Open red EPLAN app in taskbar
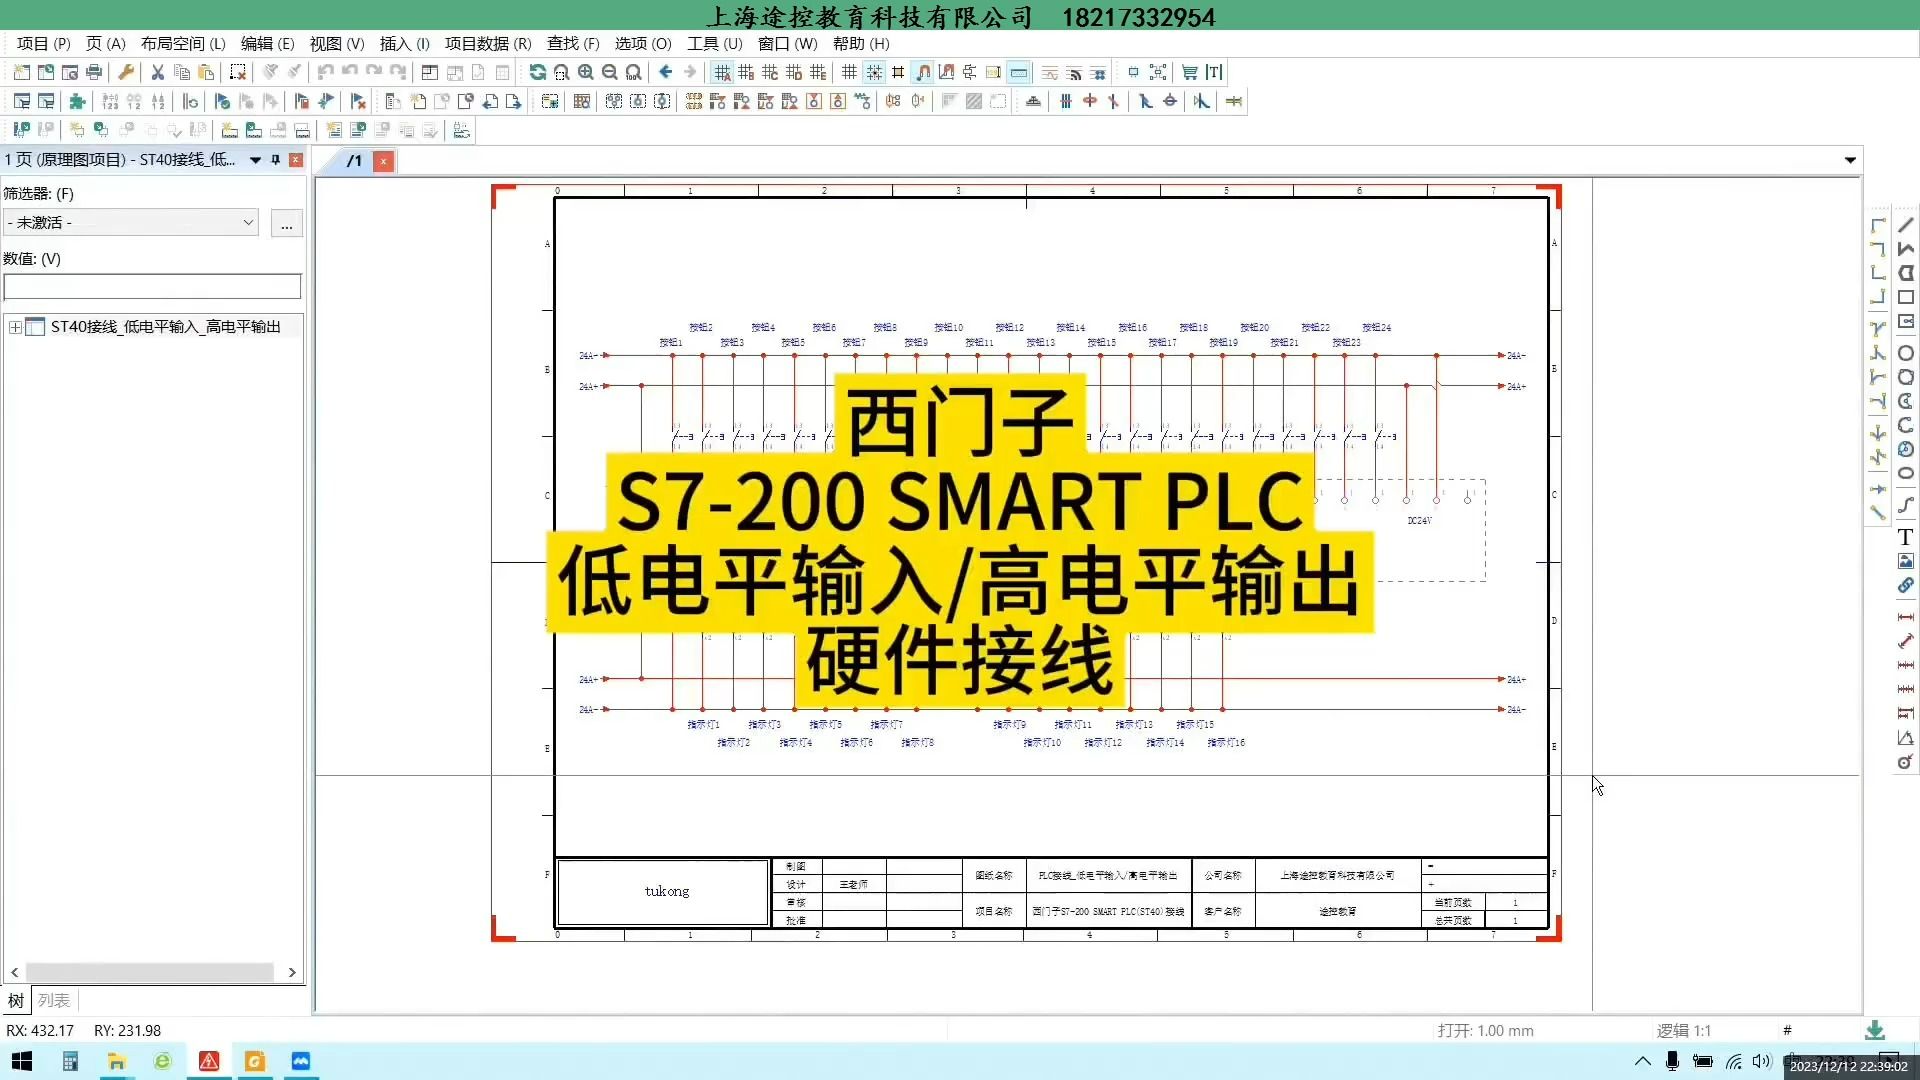The image size is (1920, 1080). tap(209, 1061)
